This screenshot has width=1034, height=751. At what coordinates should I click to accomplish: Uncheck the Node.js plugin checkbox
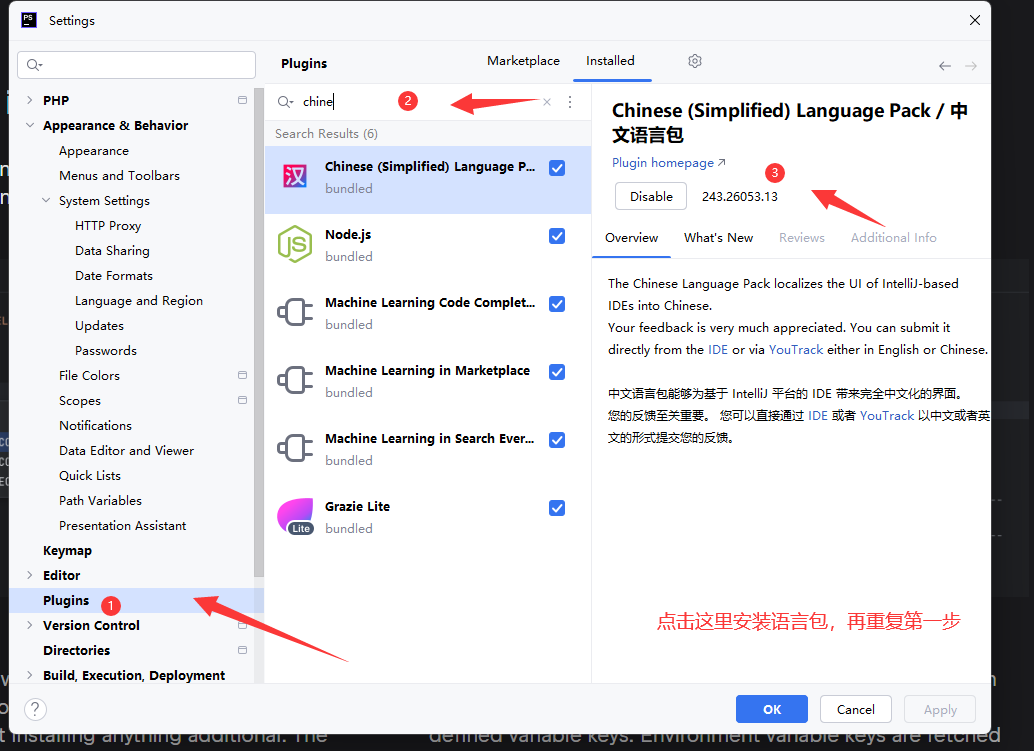pos(557,236)
